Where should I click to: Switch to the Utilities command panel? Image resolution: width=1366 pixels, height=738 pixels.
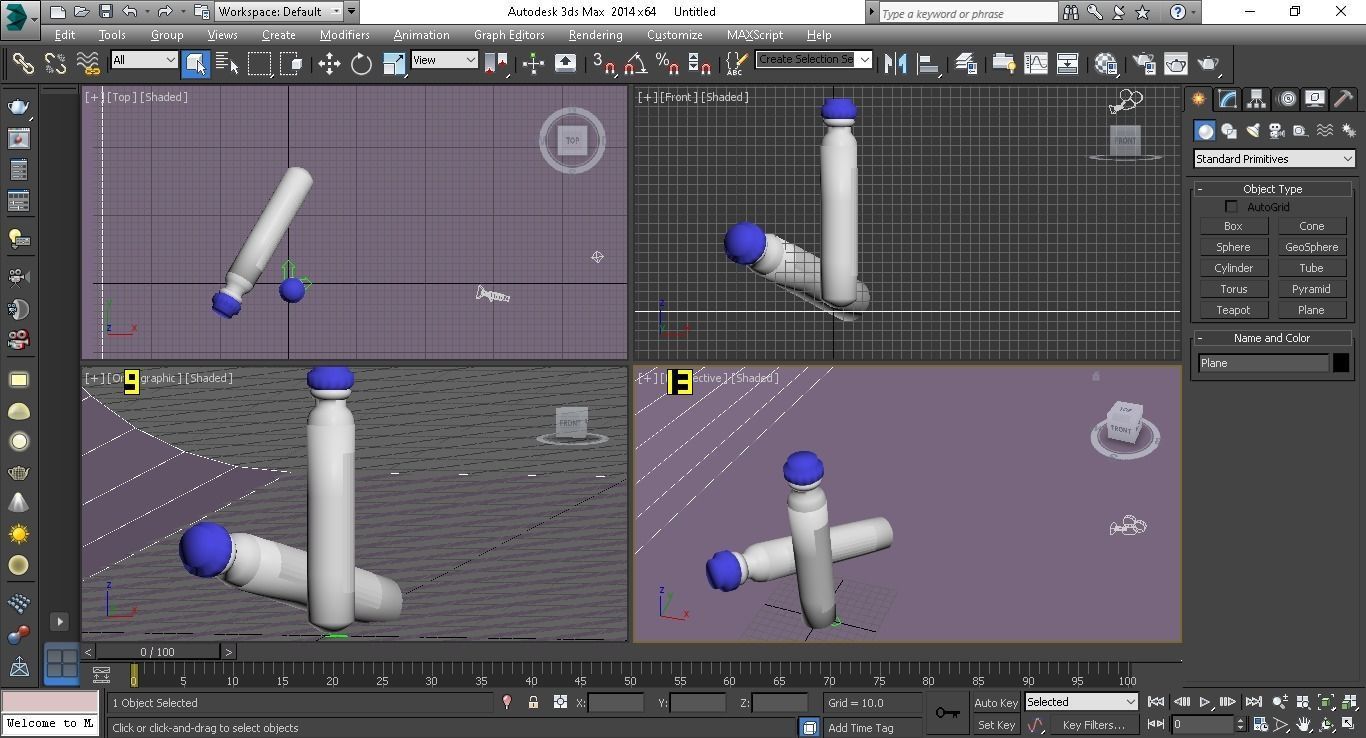click(1344, 98)
